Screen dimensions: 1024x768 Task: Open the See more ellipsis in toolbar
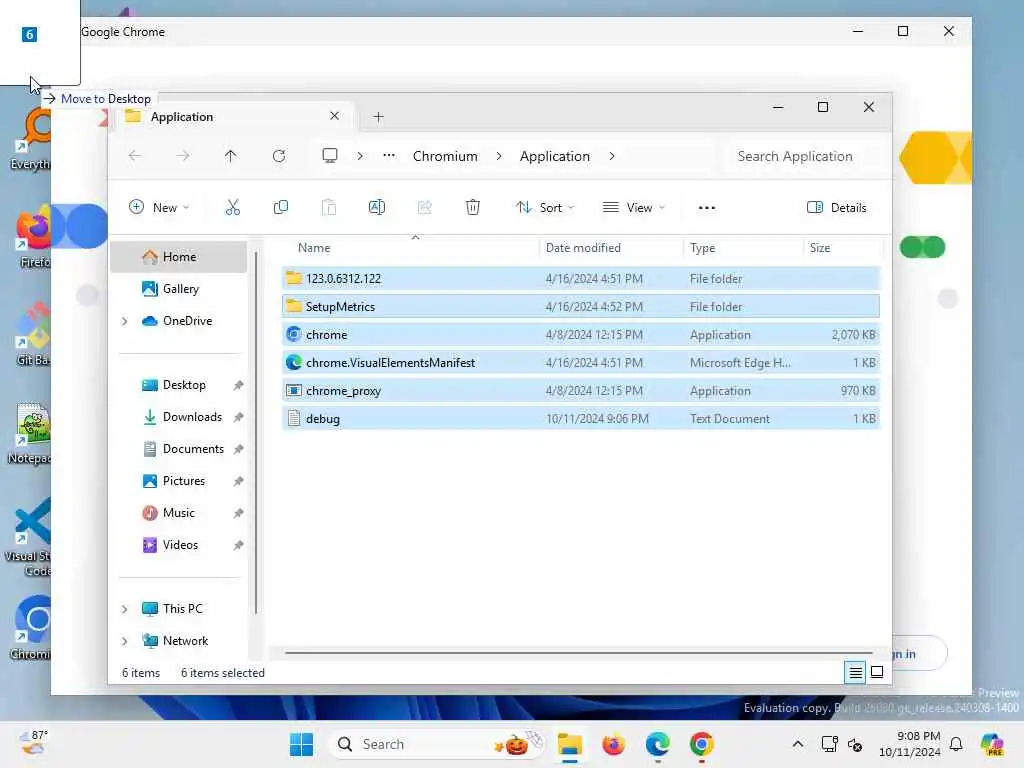(x=707, y=208)
